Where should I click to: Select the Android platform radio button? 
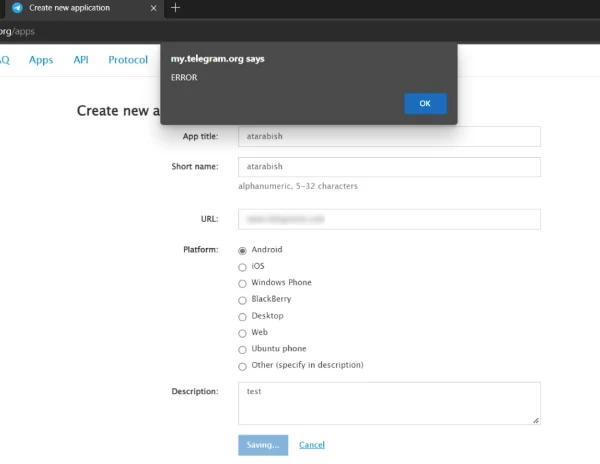tap(242, 251)
